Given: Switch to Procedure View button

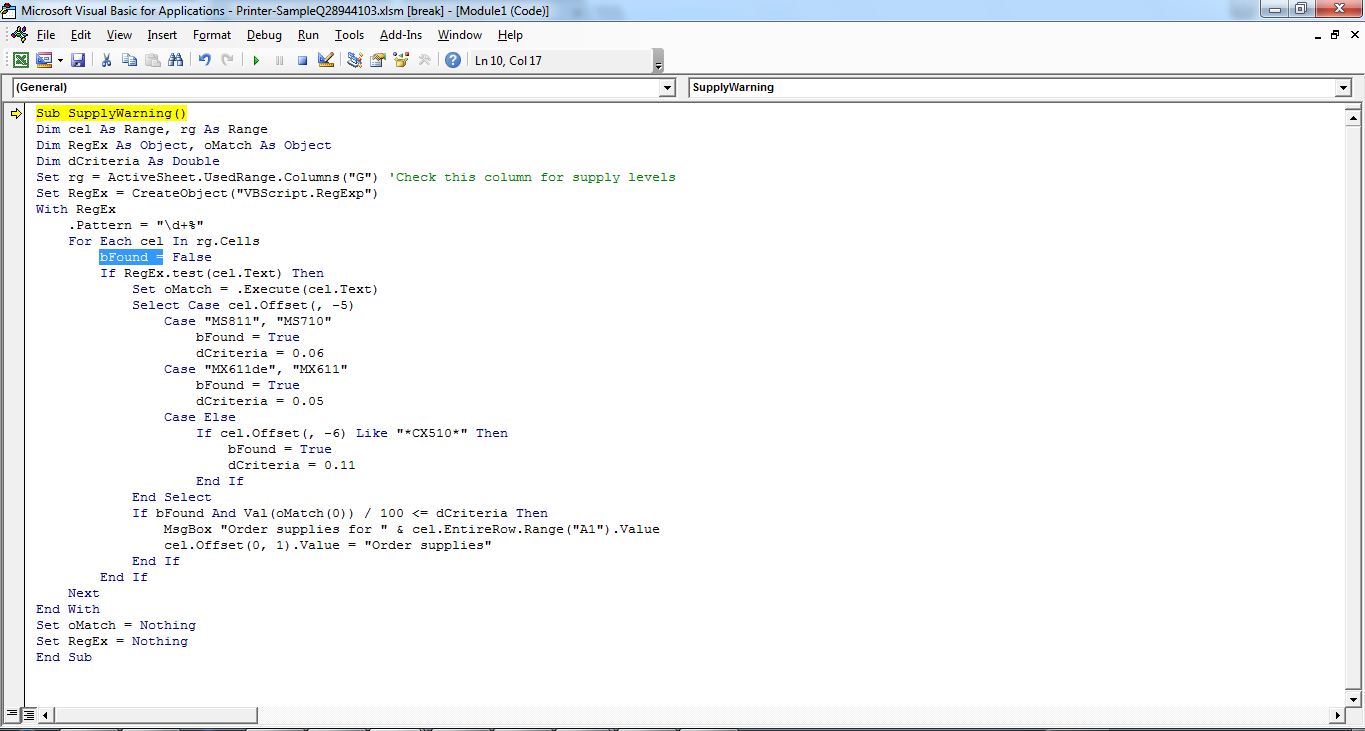Looking at the screenshot, I should (12, 715).
